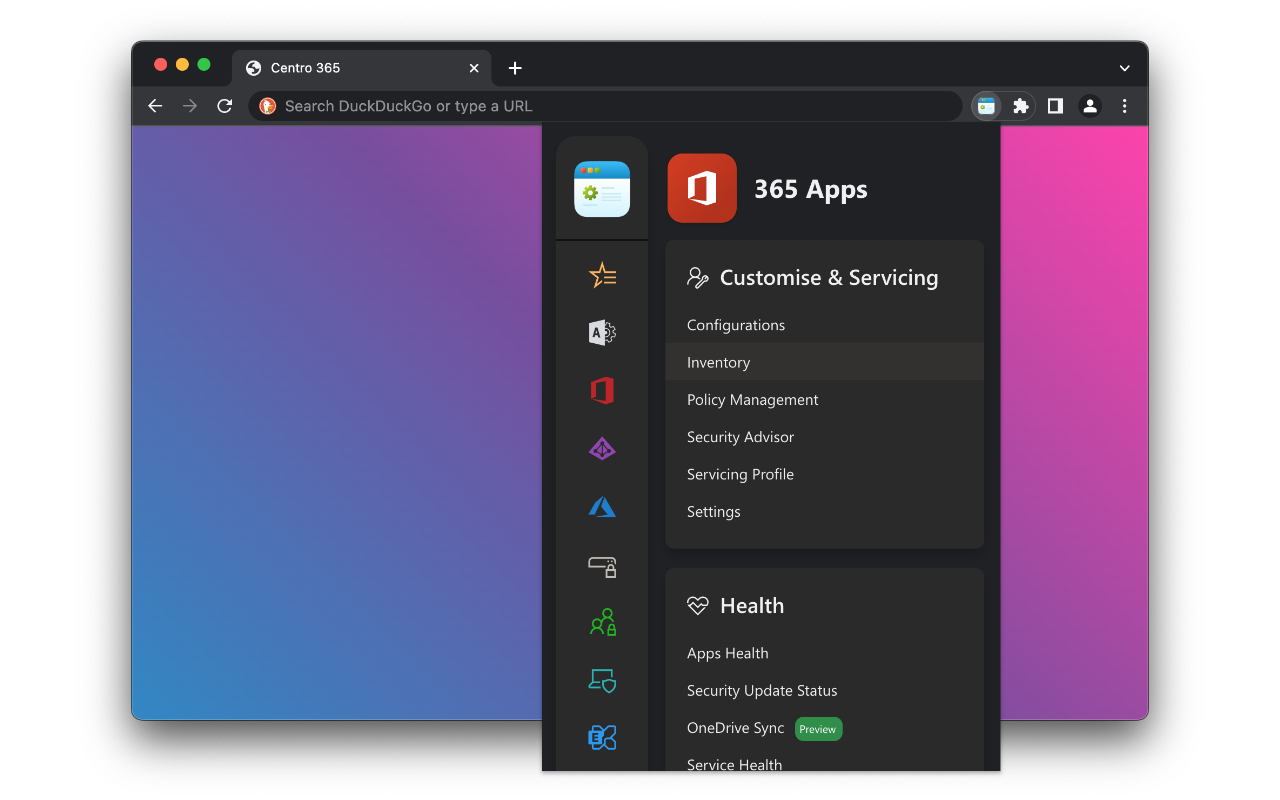Viewport: 1280px width, 800px height.
Task: Open the tab search dropdown chevron
Action: pyautogui.click(x=1125, y=68)
